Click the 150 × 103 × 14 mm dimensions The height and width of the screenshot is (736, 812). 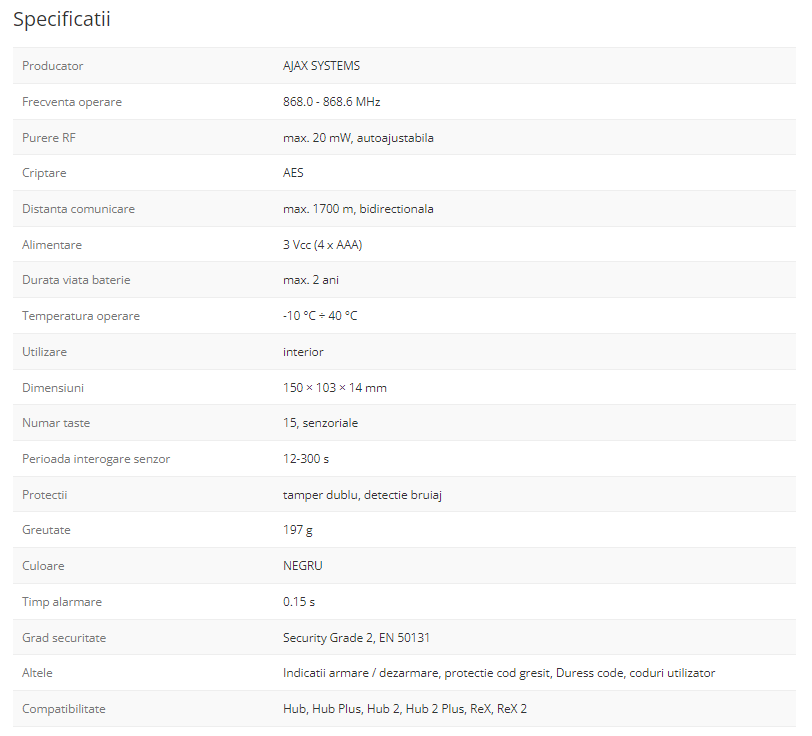[x=334, y=388]
